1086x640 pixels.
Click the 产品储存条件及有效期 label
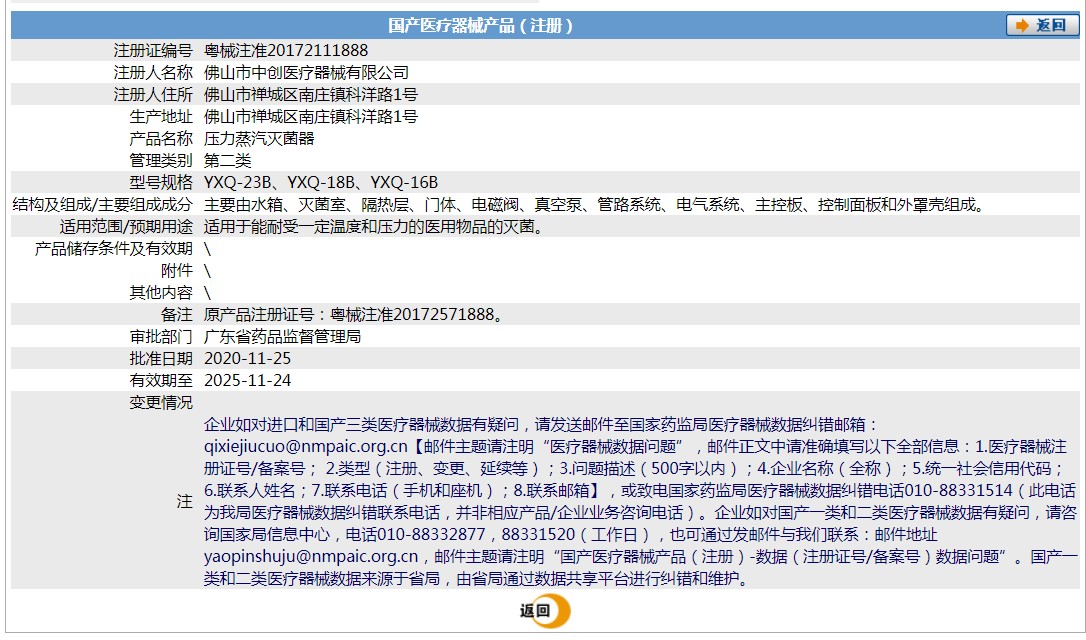[x=114, y=249]
